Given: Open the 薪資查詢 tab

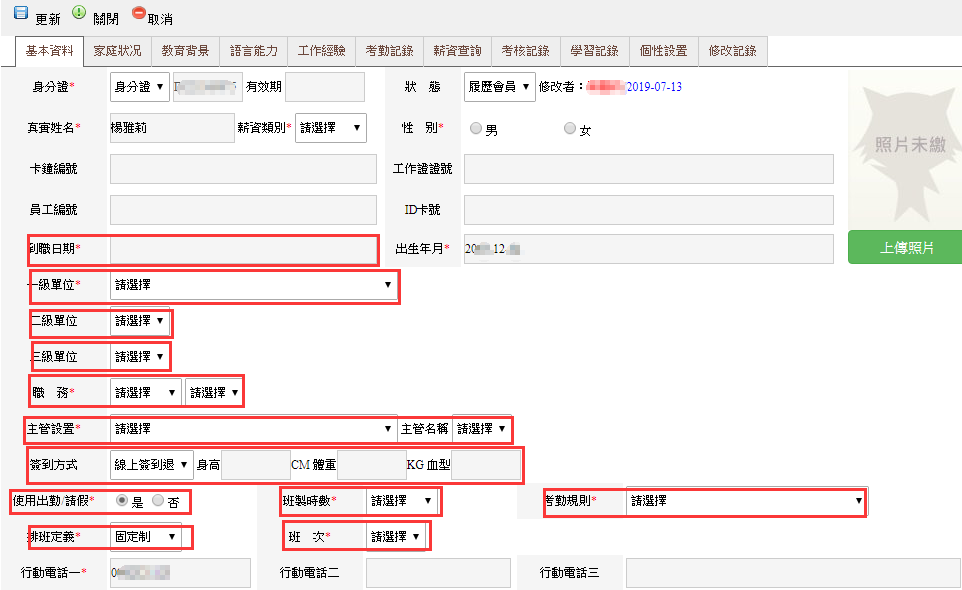Looking at the screenshot, I should 457,50.
